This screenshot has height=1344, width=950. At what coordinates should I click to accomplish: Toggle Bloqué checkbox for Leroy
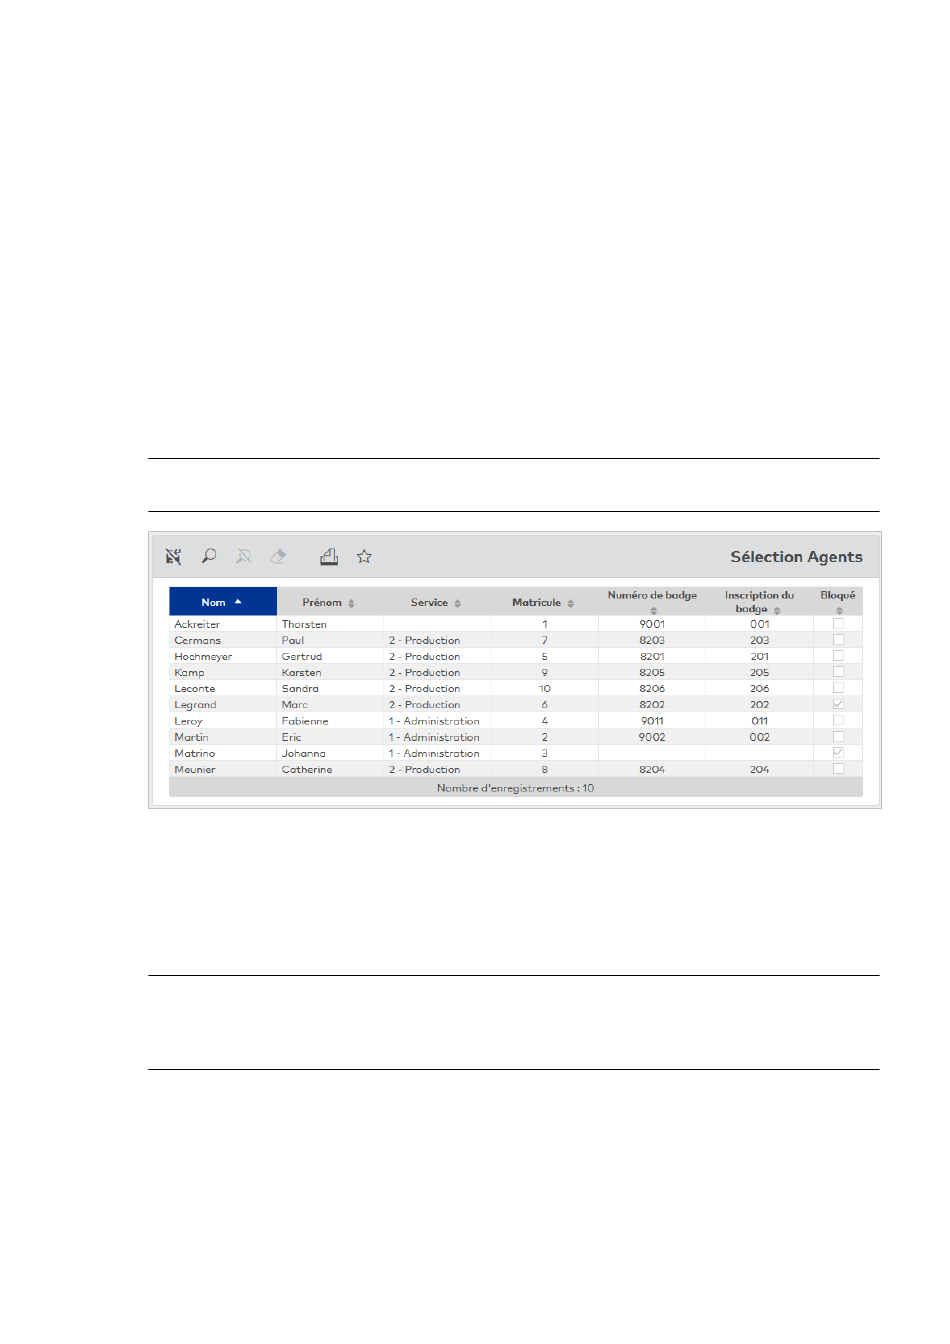point(838,721)
